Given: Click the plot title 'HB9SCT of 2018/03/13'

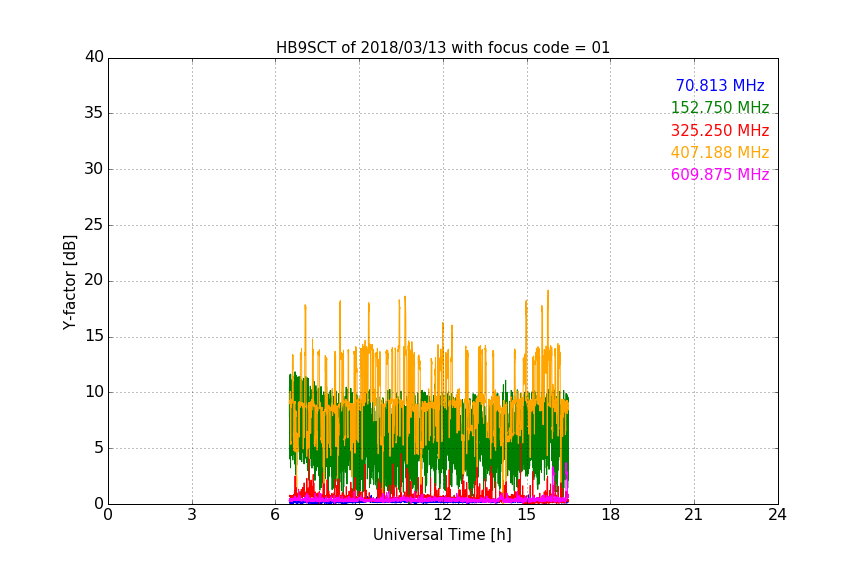Looking at the screenshot, I should click(442, 47).
